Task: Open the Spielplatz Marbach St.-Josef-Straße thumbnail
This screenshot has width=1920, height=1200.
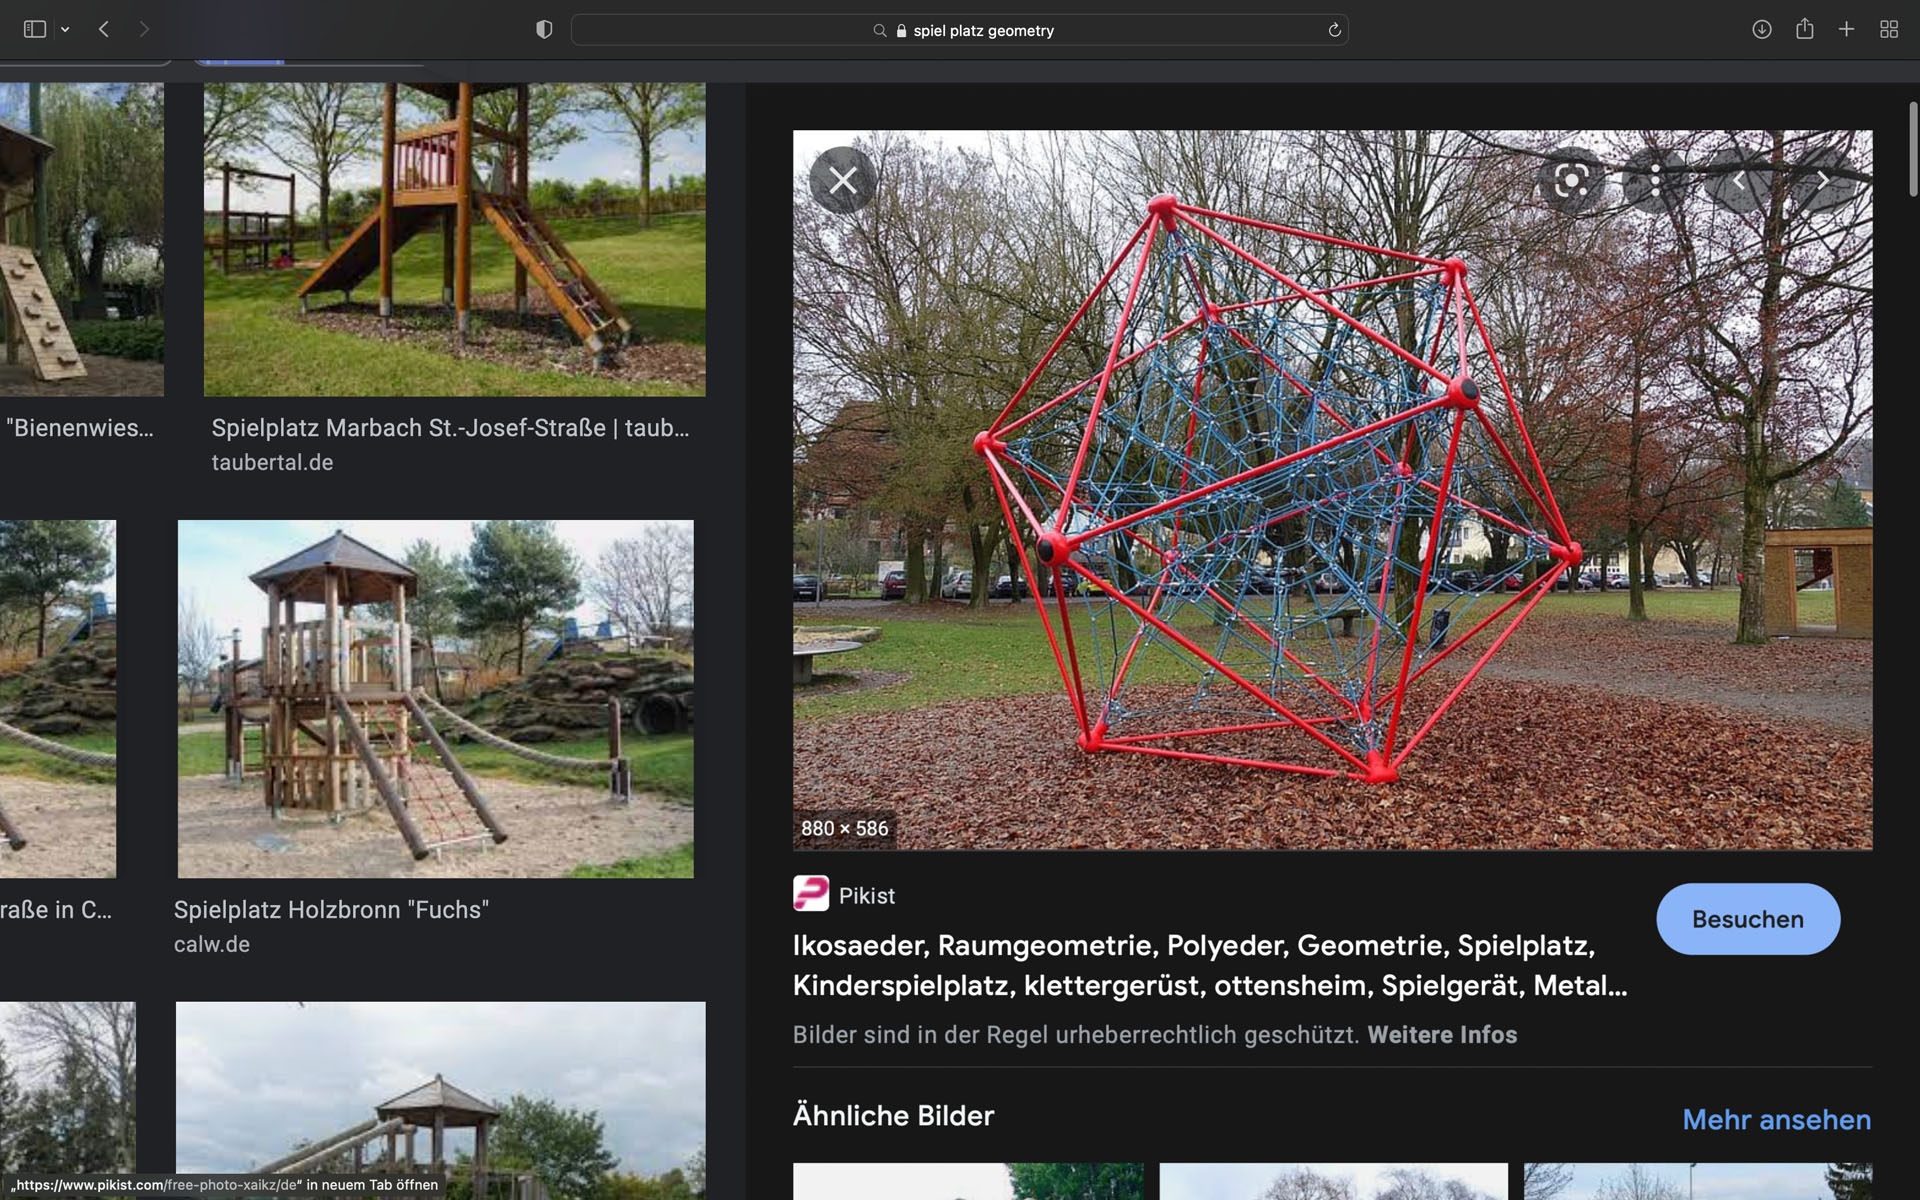Action: coord(455,239)
